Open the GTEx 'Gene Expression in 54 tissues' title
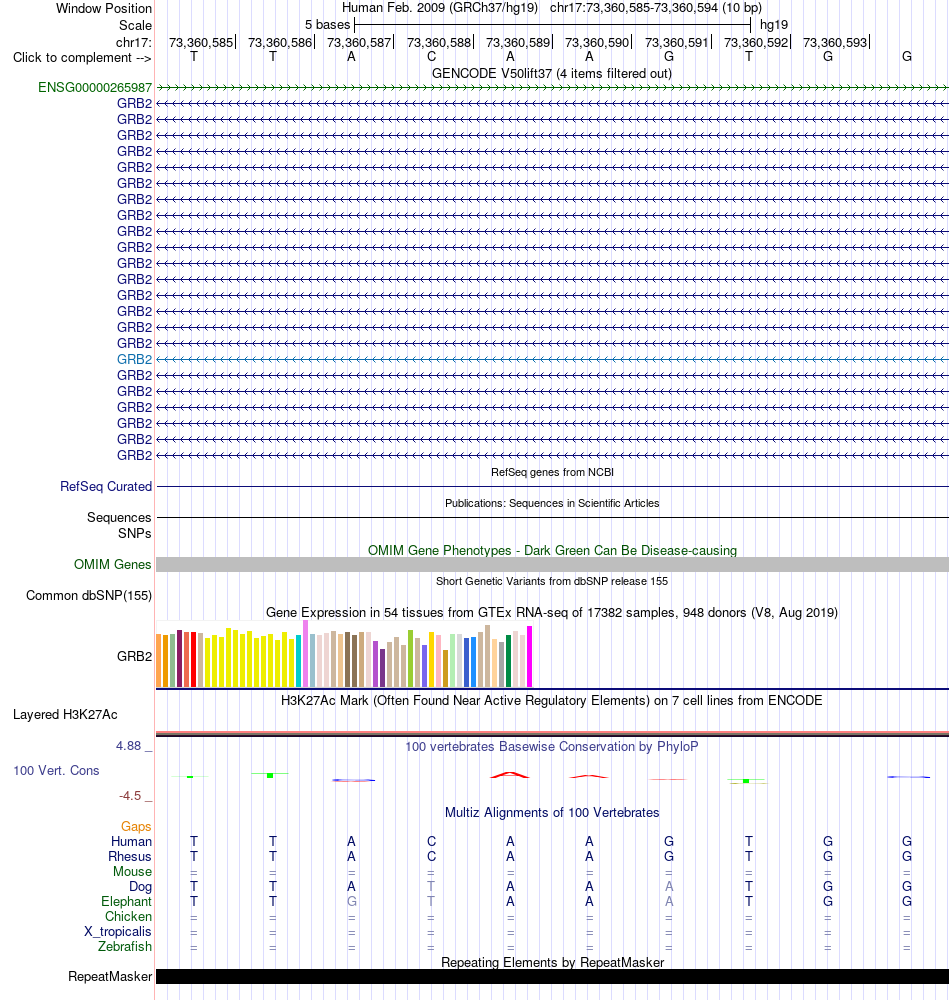Screen dimensions: 950x1000 click(x=552, y=613)
